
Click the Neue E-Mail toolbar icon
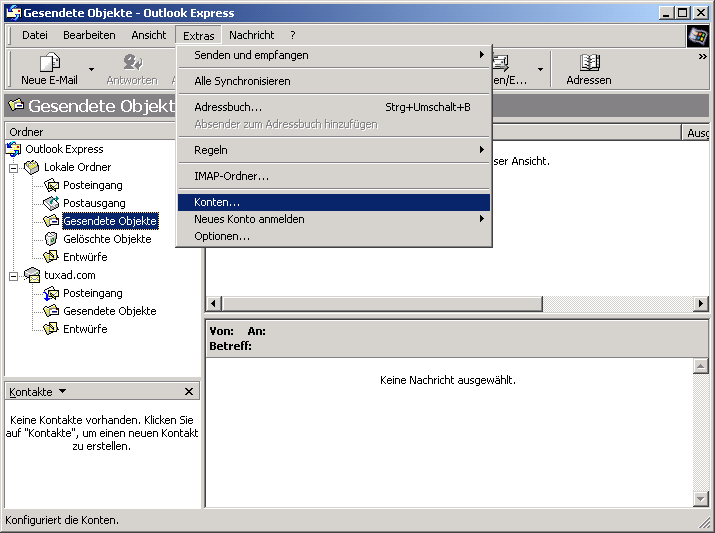tap(49, 62)
